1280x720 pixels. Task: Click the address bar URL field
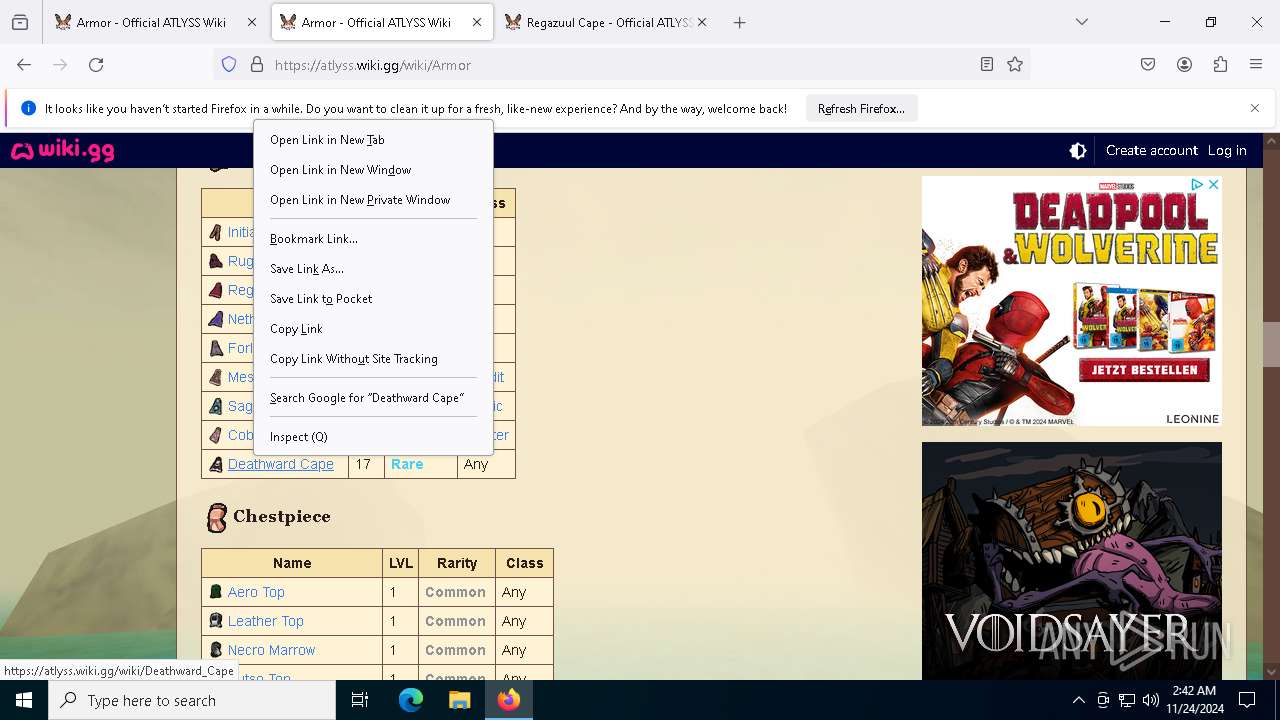click(x=620, y=64)
